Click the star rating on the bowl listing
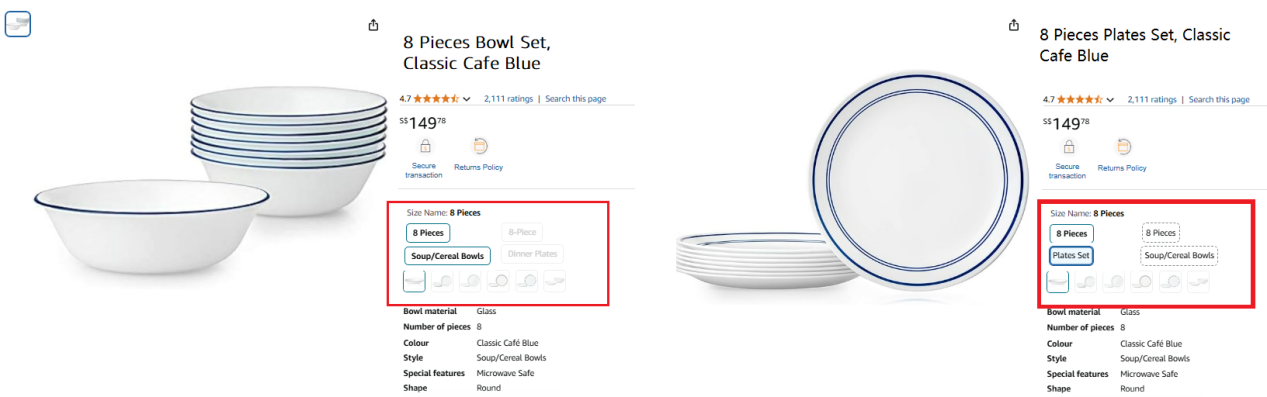The image size is (1267, 397). (x=436, y=99)
